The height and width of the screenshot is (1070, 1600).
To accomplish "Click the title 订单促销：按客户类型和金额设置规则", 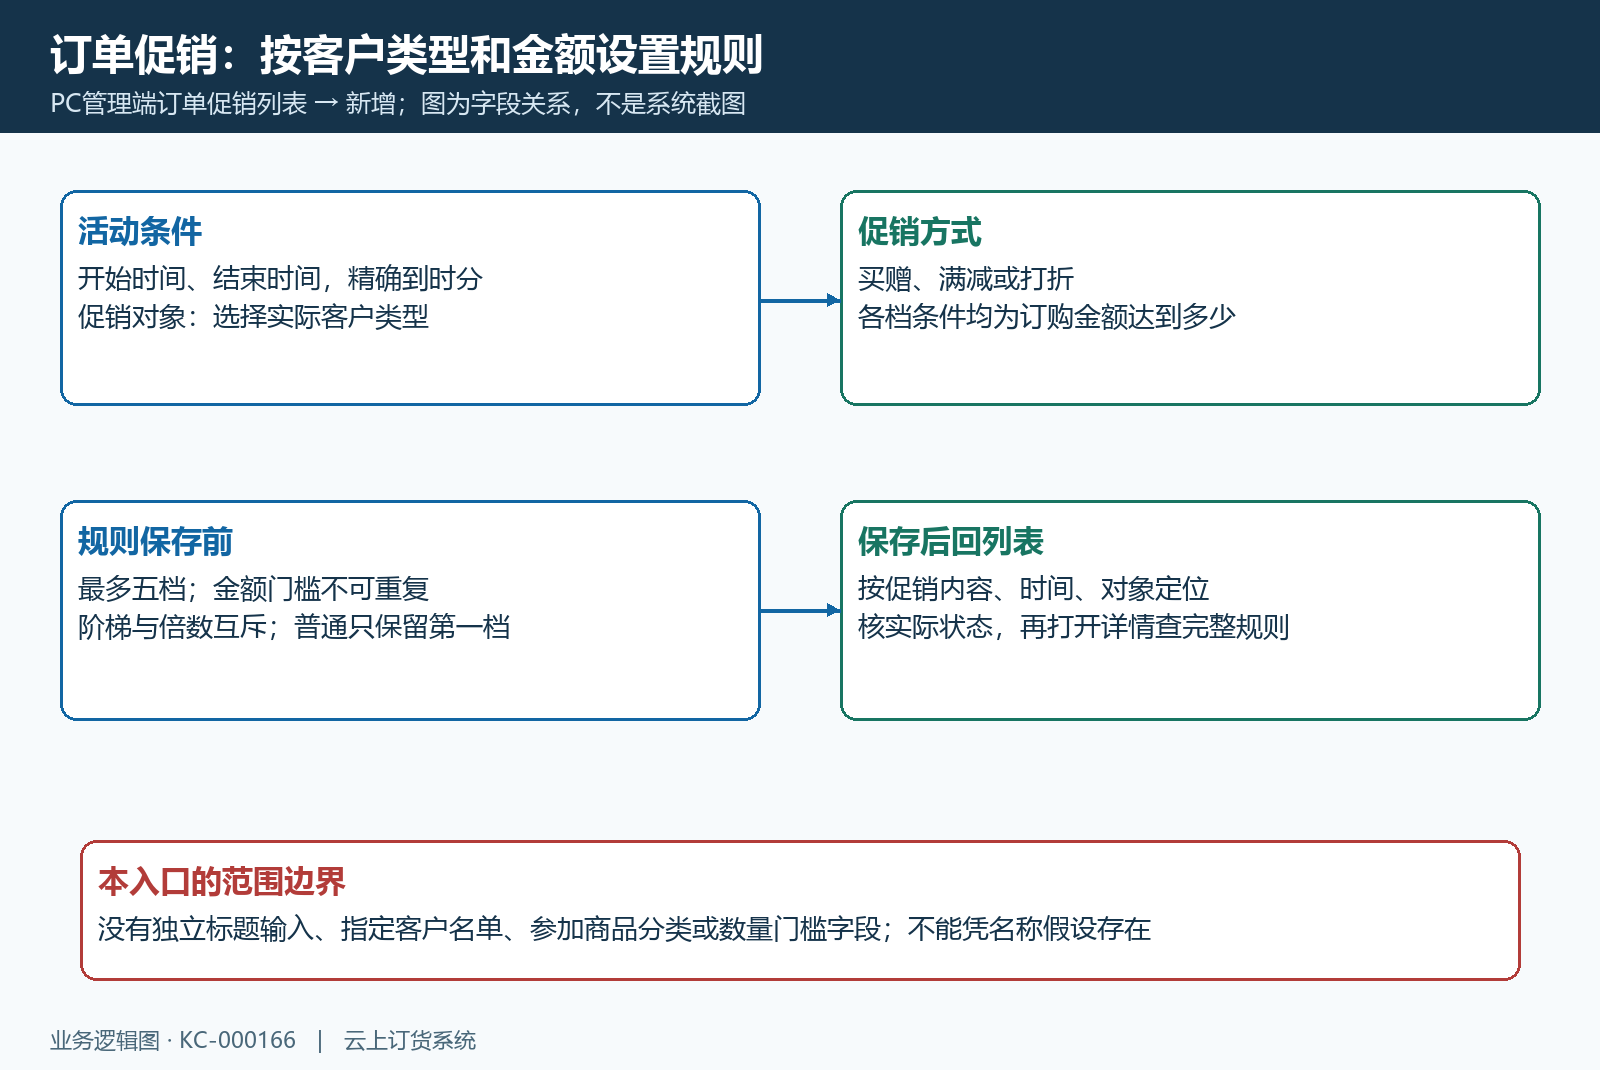I will click(406, 55).
